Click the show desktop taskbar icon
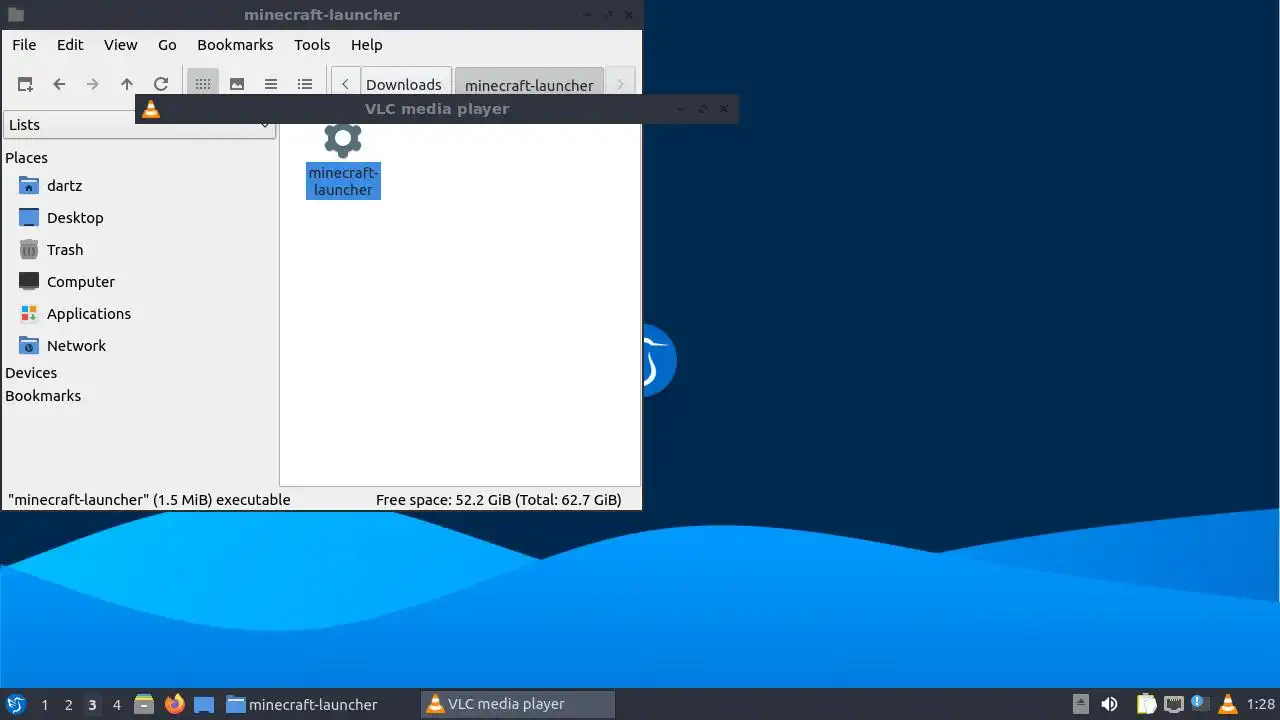1280x720 pixels. pos(204,704)
